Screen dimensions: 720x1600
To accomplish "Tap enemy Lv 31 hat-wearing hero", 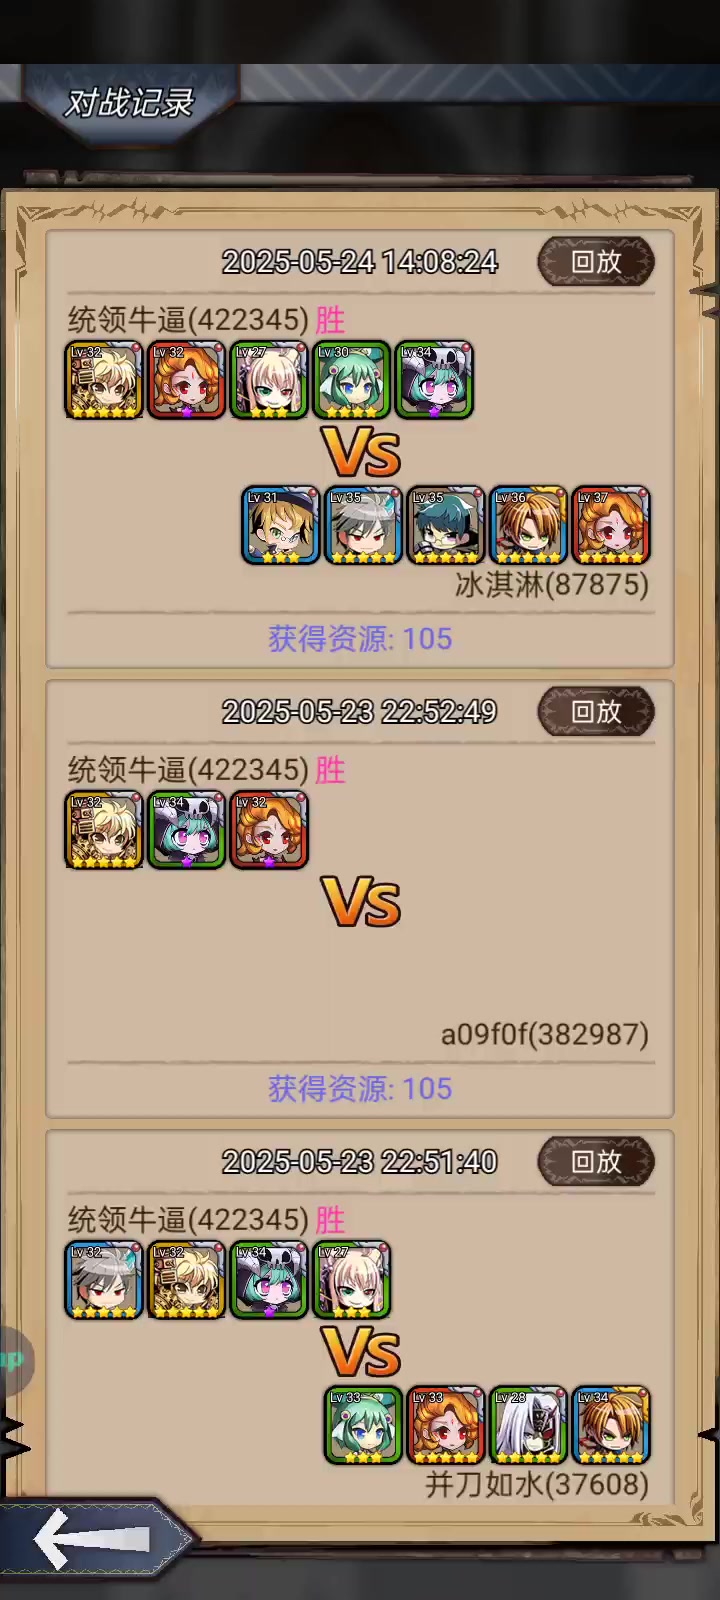I will 281,526.
